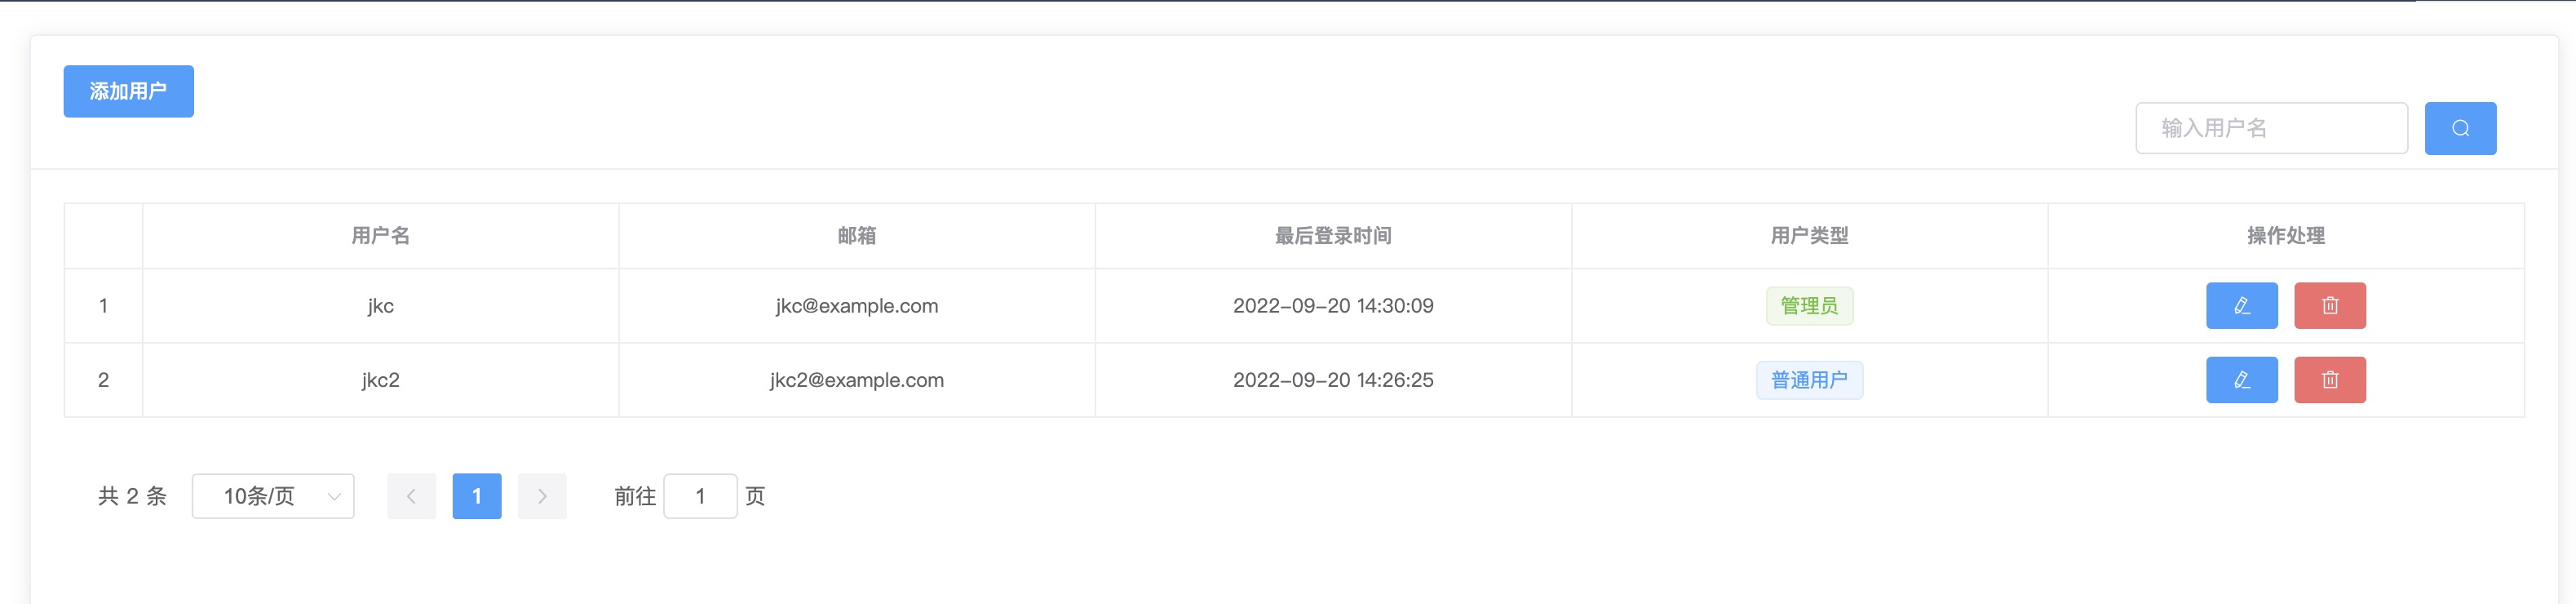
Task: Select the jkc2 username cell
Action: (x=380, y=380)
